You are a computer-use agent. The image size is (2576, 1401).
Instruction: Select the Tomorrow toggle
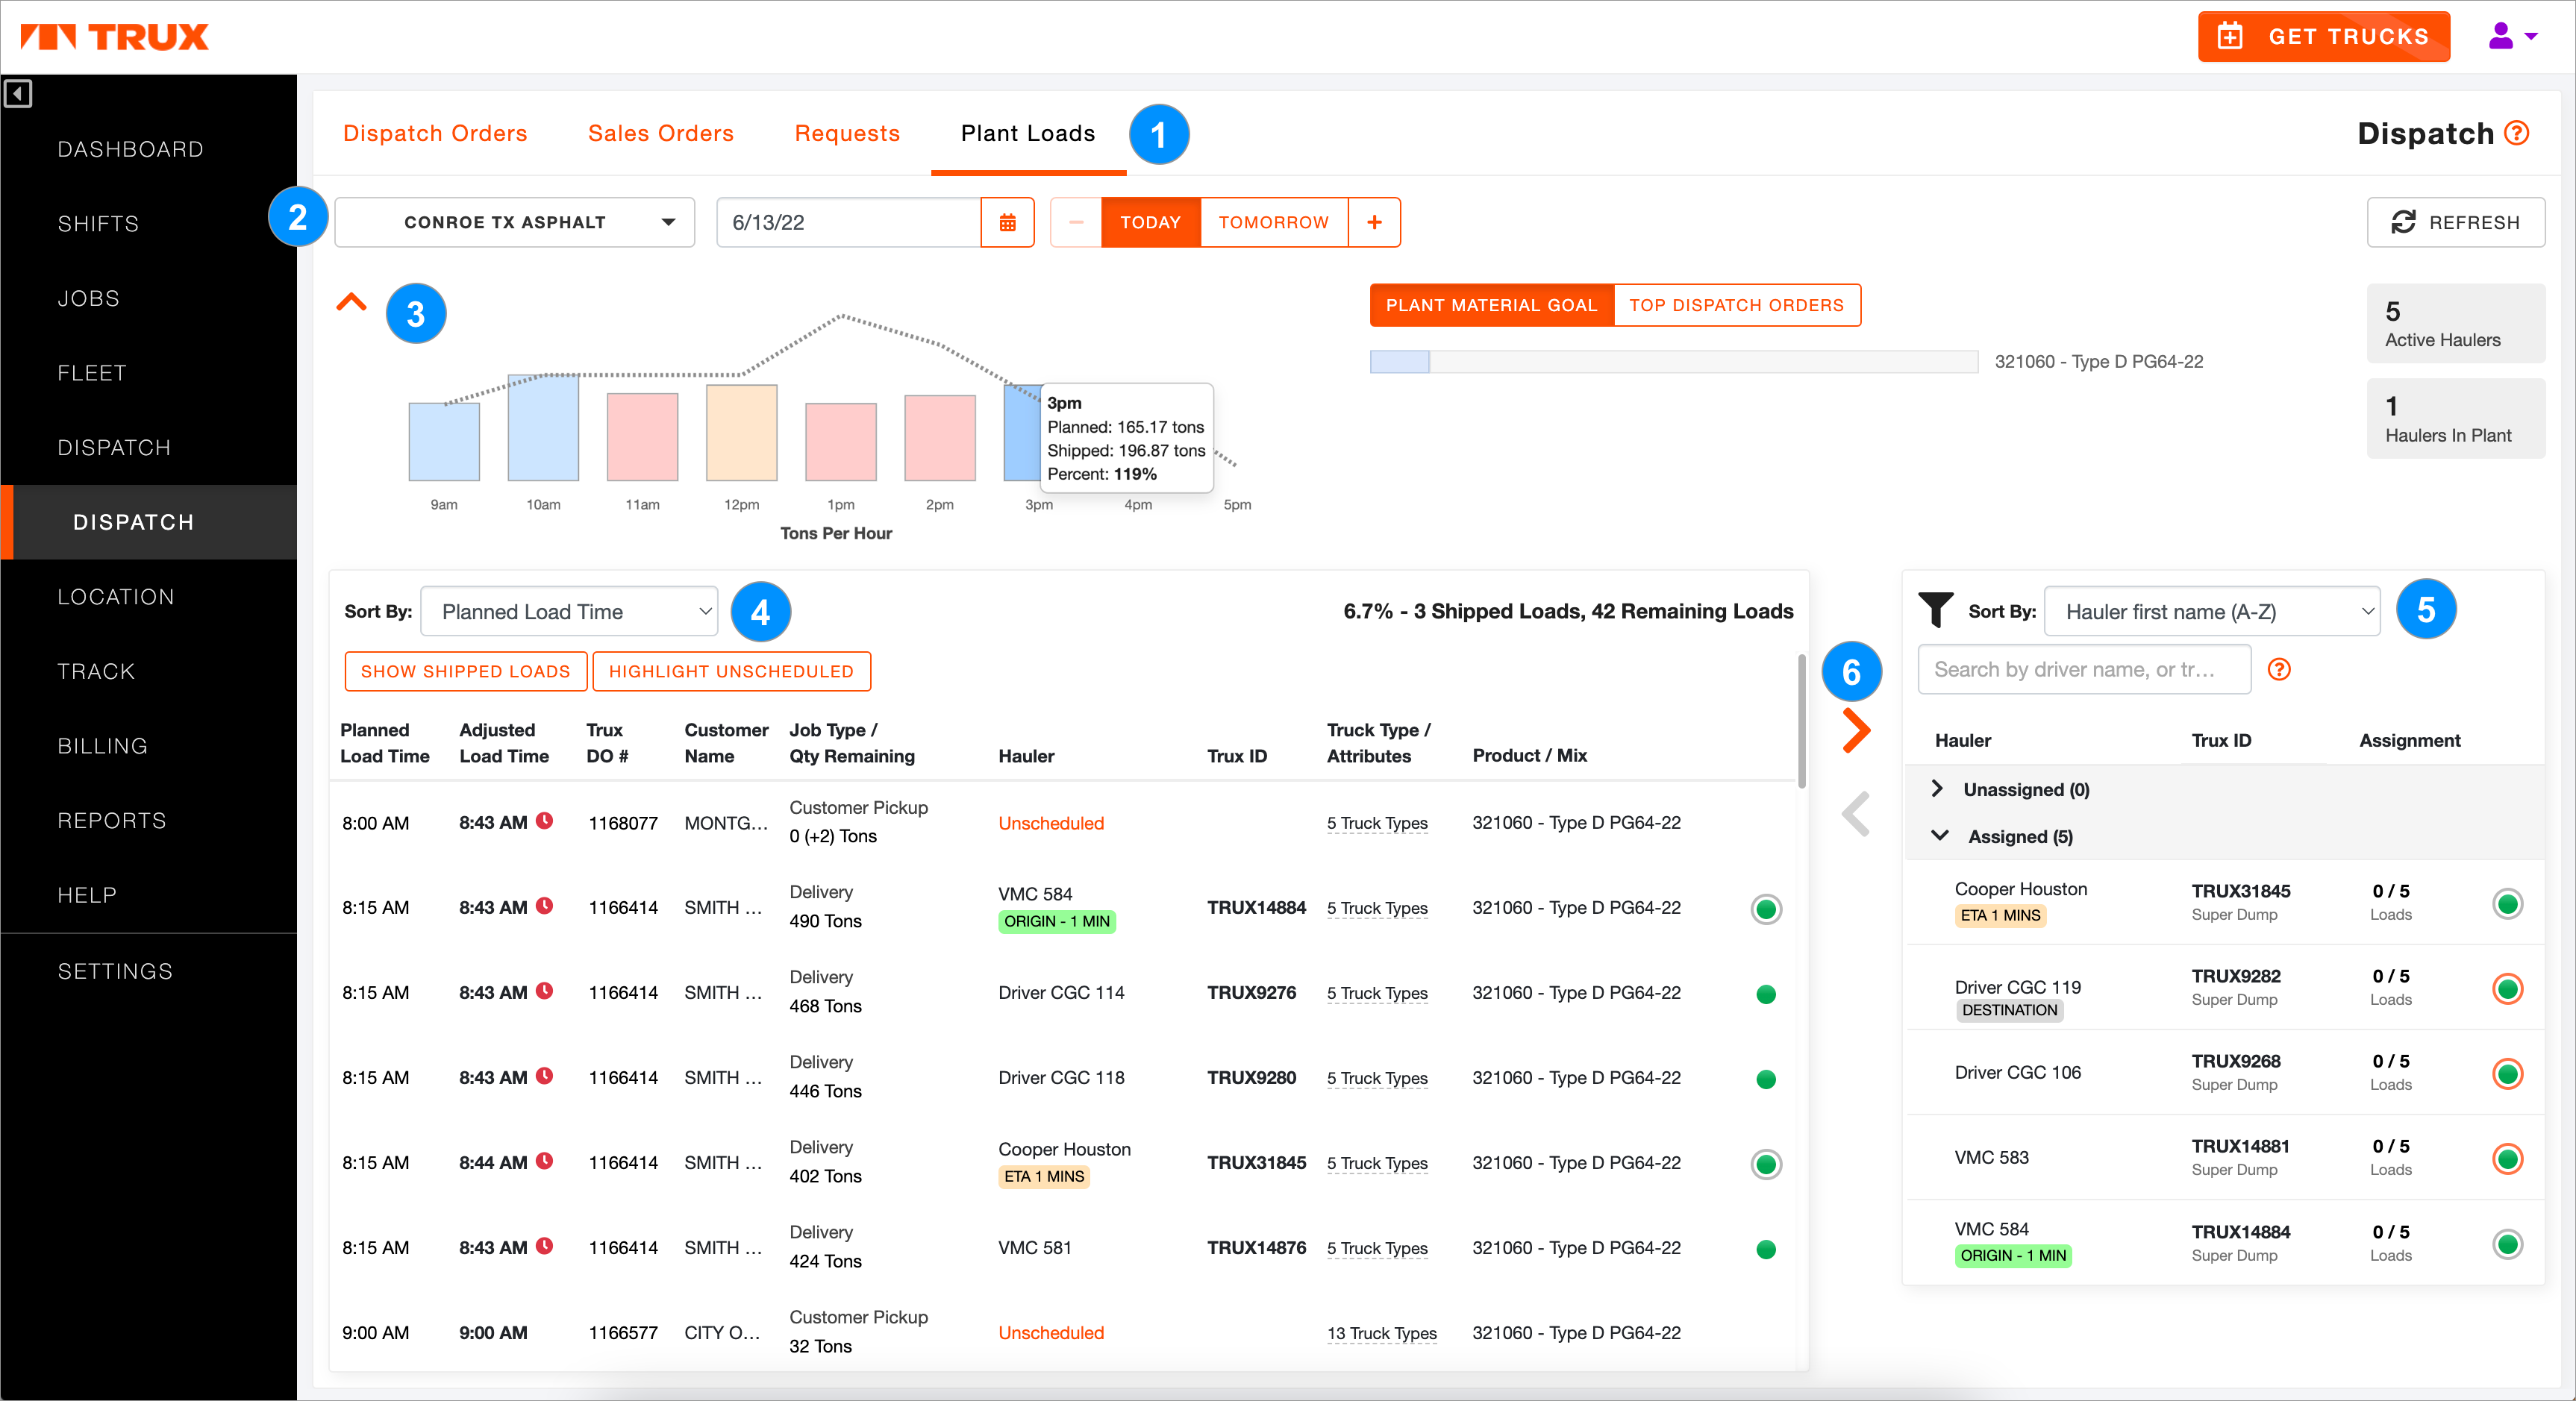(1273, 222)
